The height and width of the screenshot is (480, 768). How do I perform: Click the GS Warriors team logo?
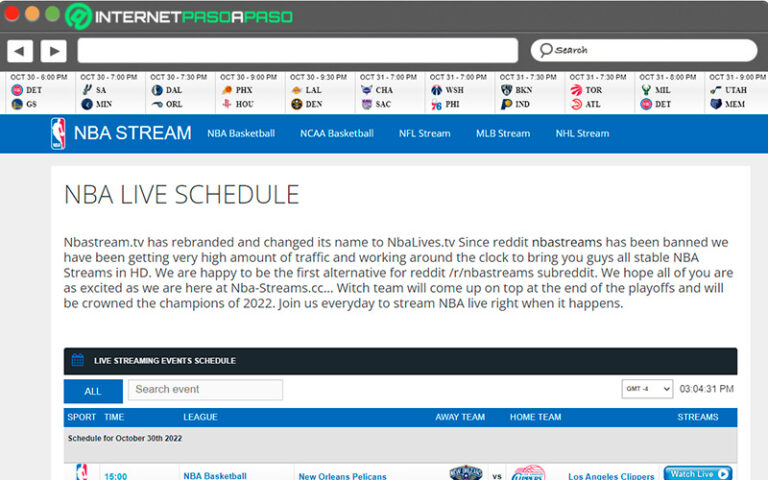click(17, 104)
